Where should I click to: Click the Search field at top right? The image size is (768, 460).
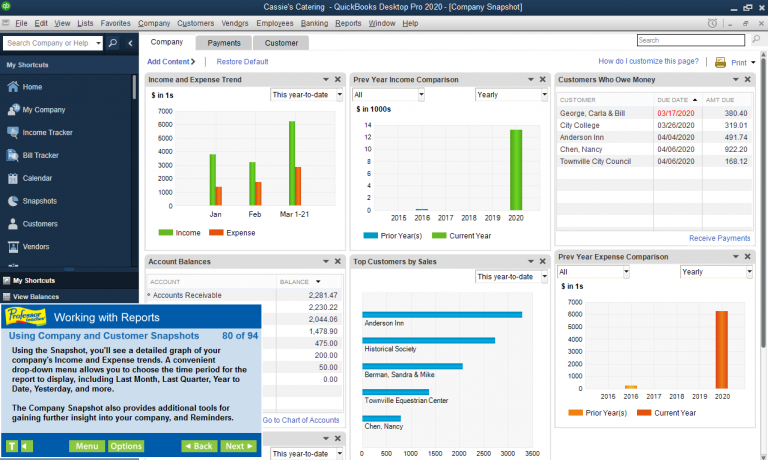691,40
